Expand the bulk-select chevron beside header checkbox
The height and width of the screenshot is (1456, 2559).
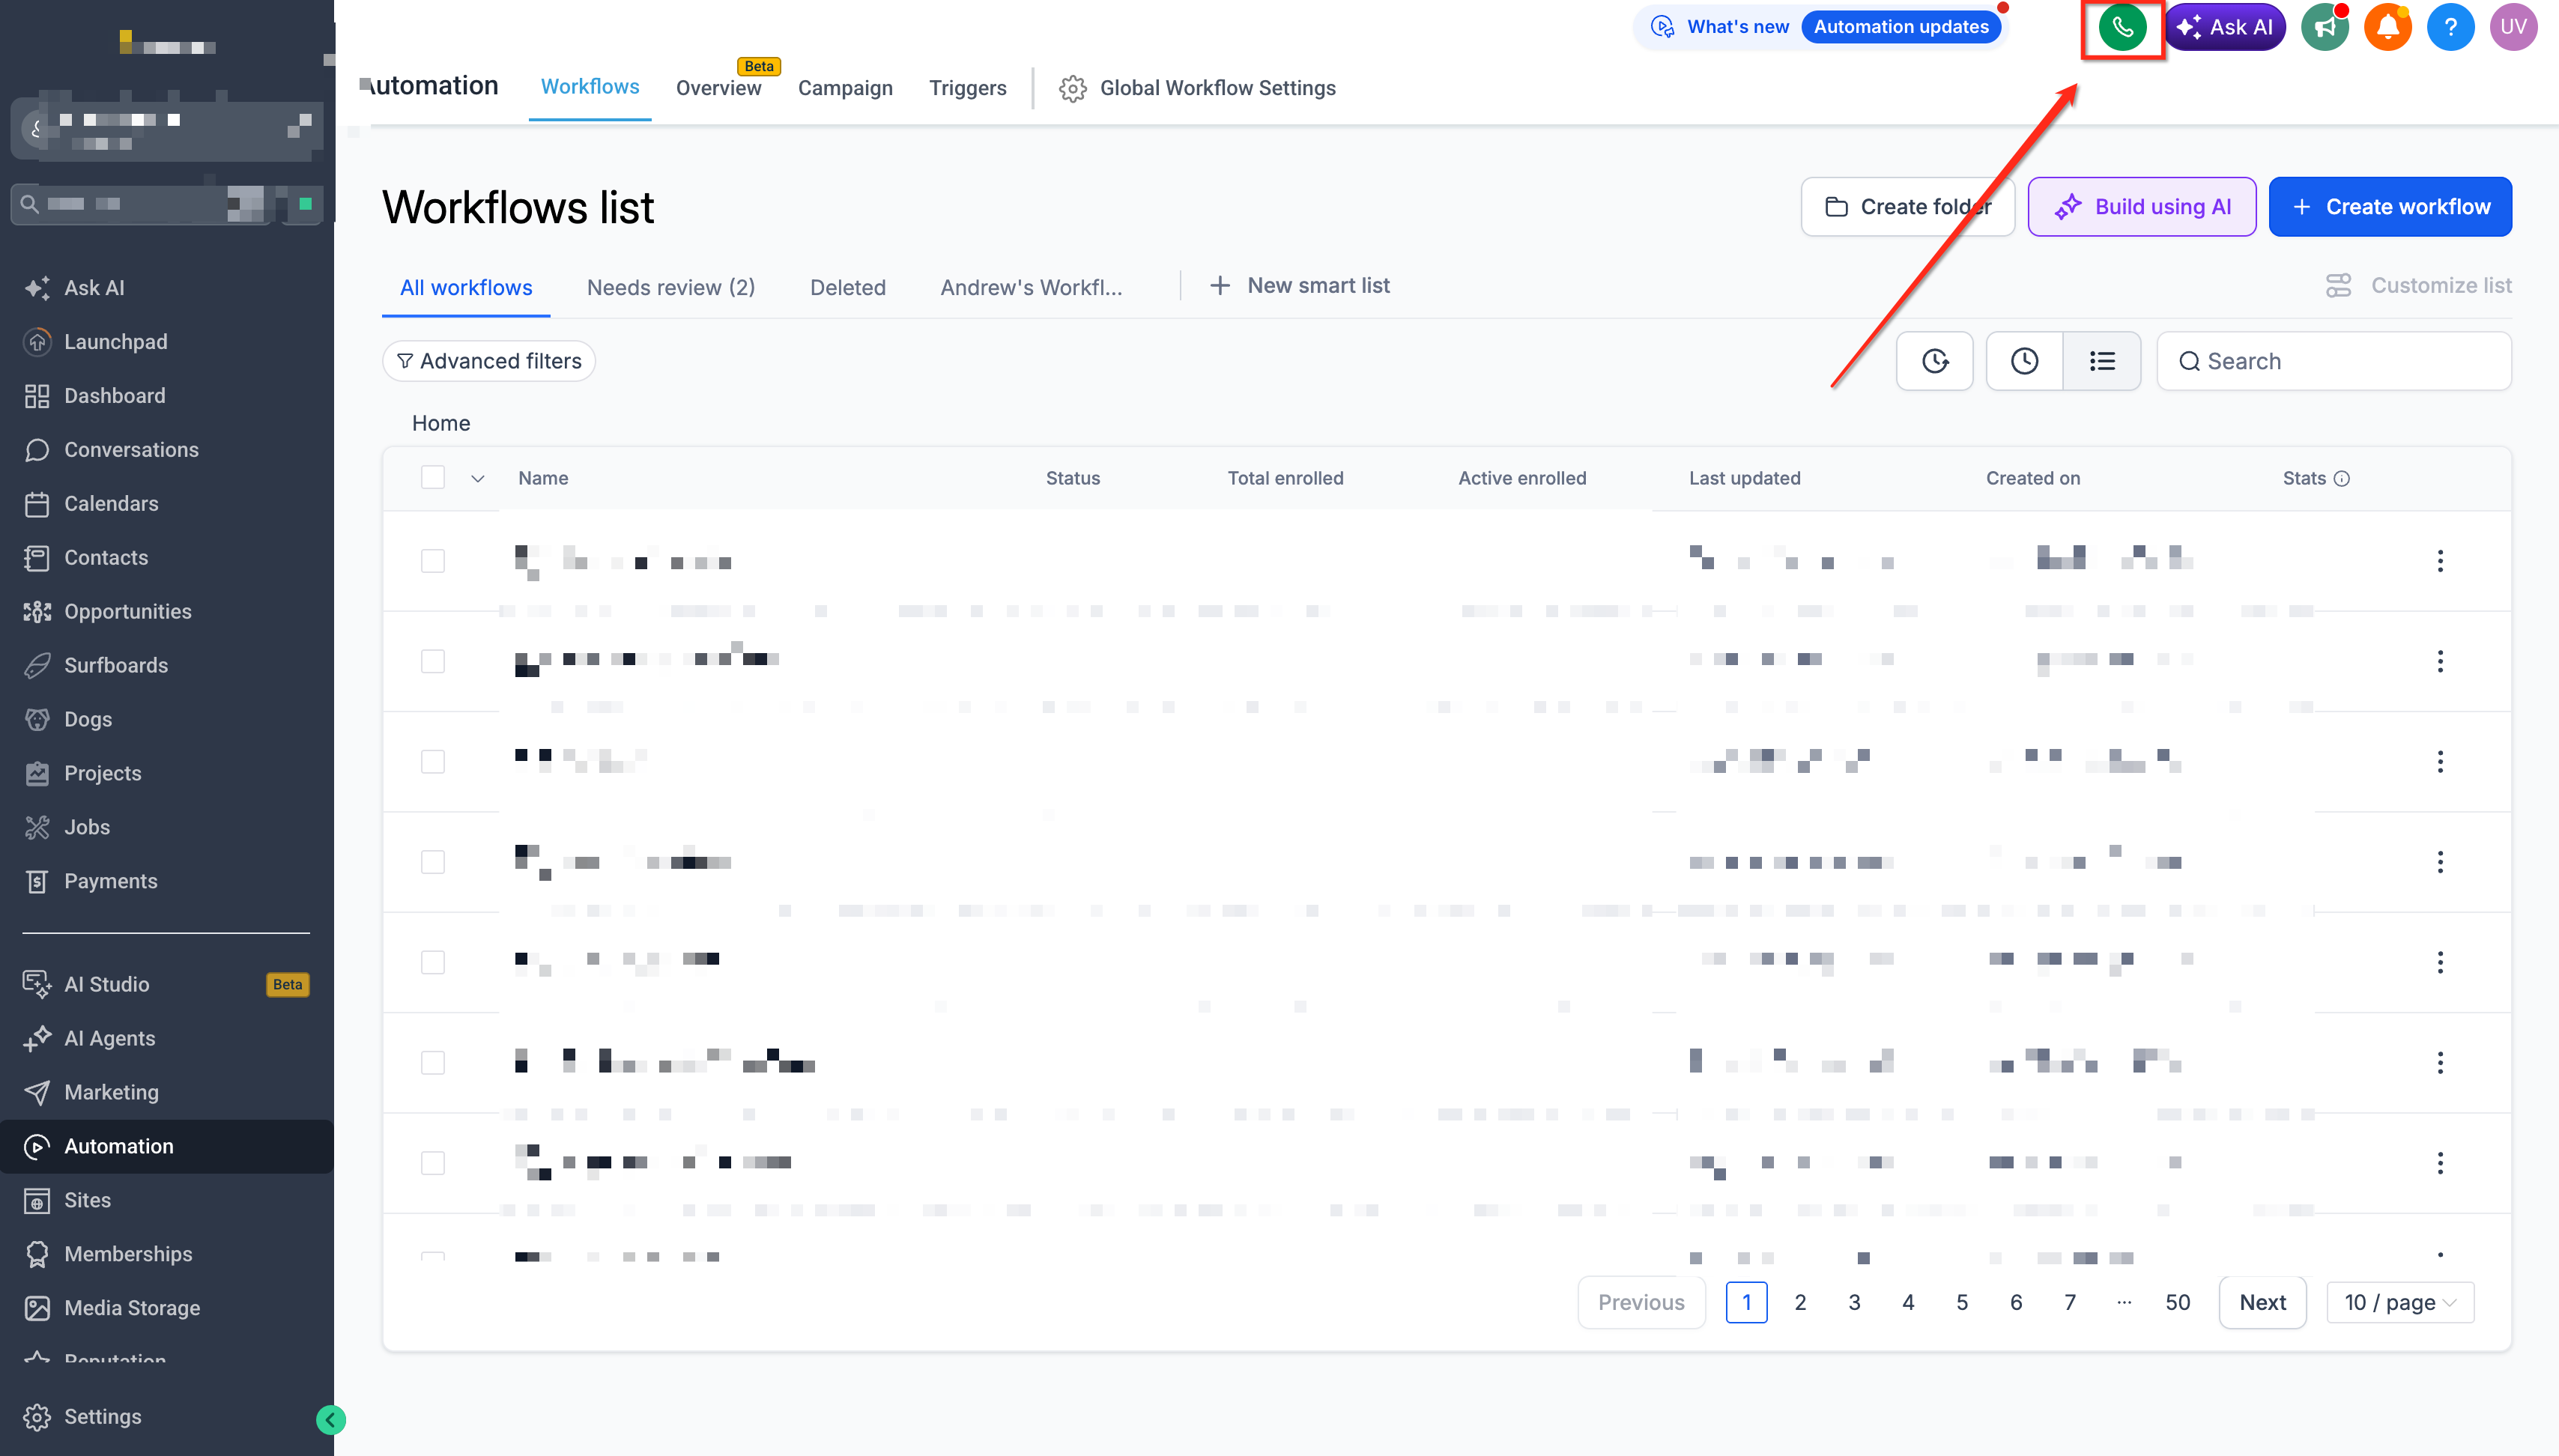(478, 479)
